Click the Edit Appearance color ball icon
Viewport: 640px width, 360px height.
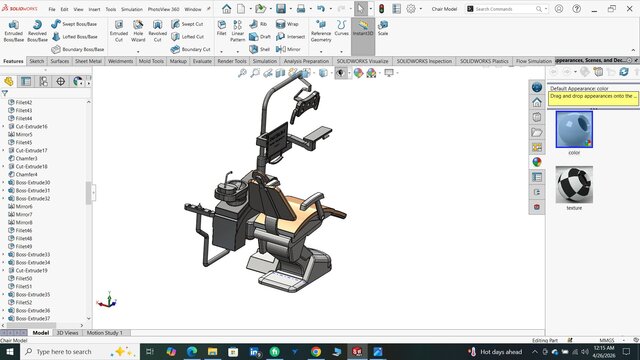point(358,73)
